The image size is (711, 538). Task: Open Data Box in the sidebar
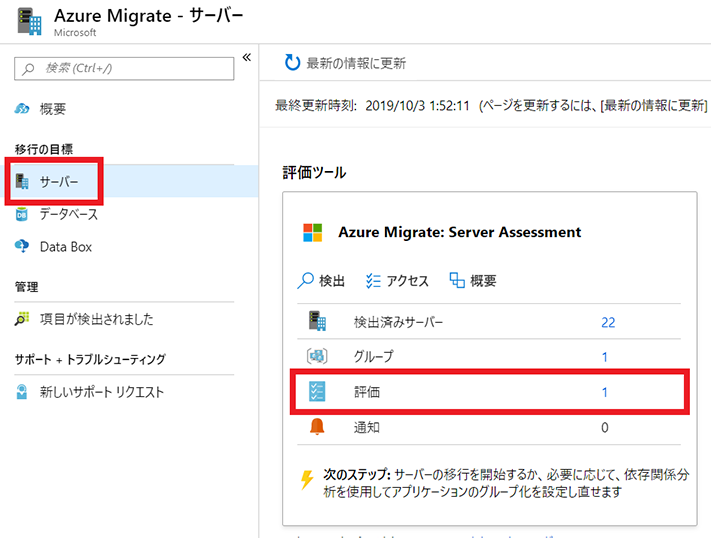pyautogui.click(x=66, y=247)
